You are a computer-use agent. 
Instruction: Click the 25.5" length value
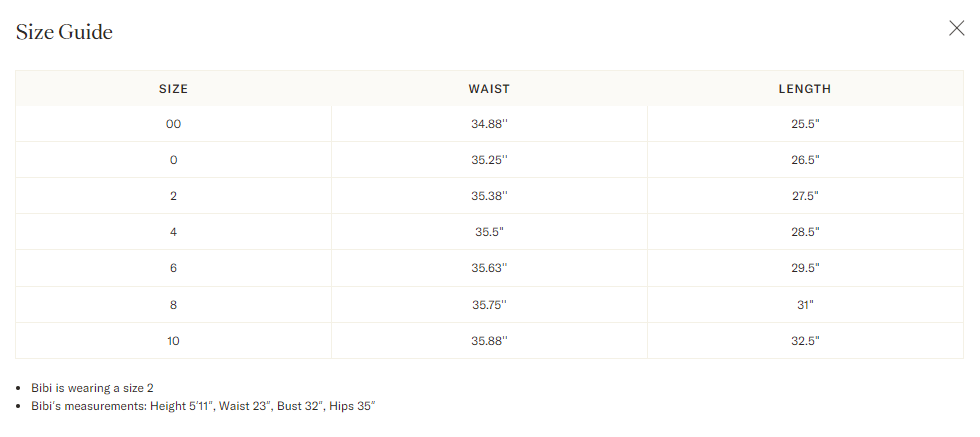pos(805,124)
